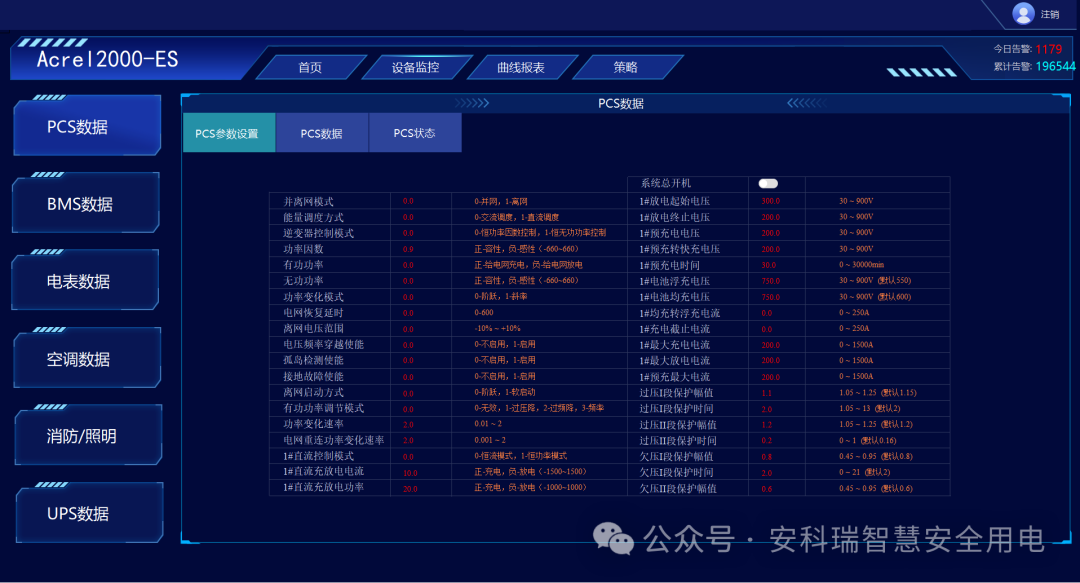1080x583 pixels.
Task: Click the 1#预充最大电流 row label
Action: pyautogui.click(x=674, y=376)
